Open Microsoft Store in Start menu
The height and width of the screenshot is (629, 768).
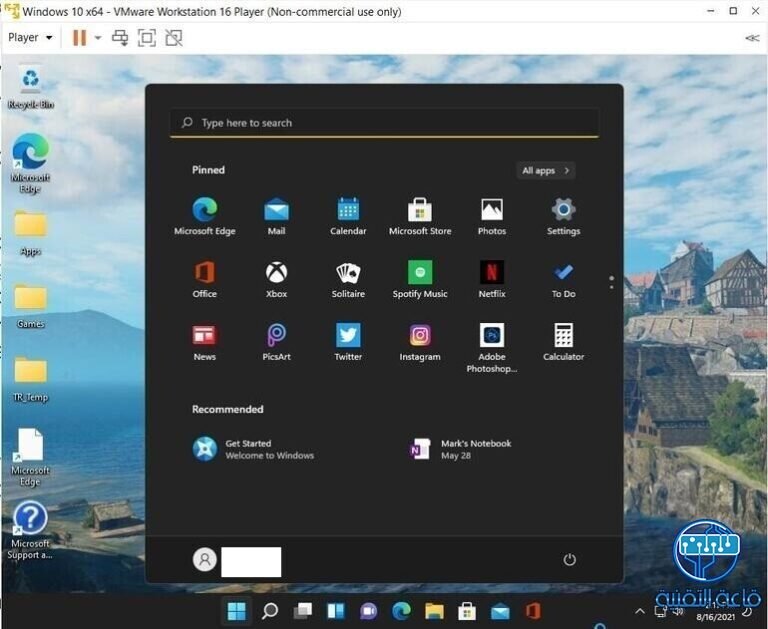[x=420, y=216]
